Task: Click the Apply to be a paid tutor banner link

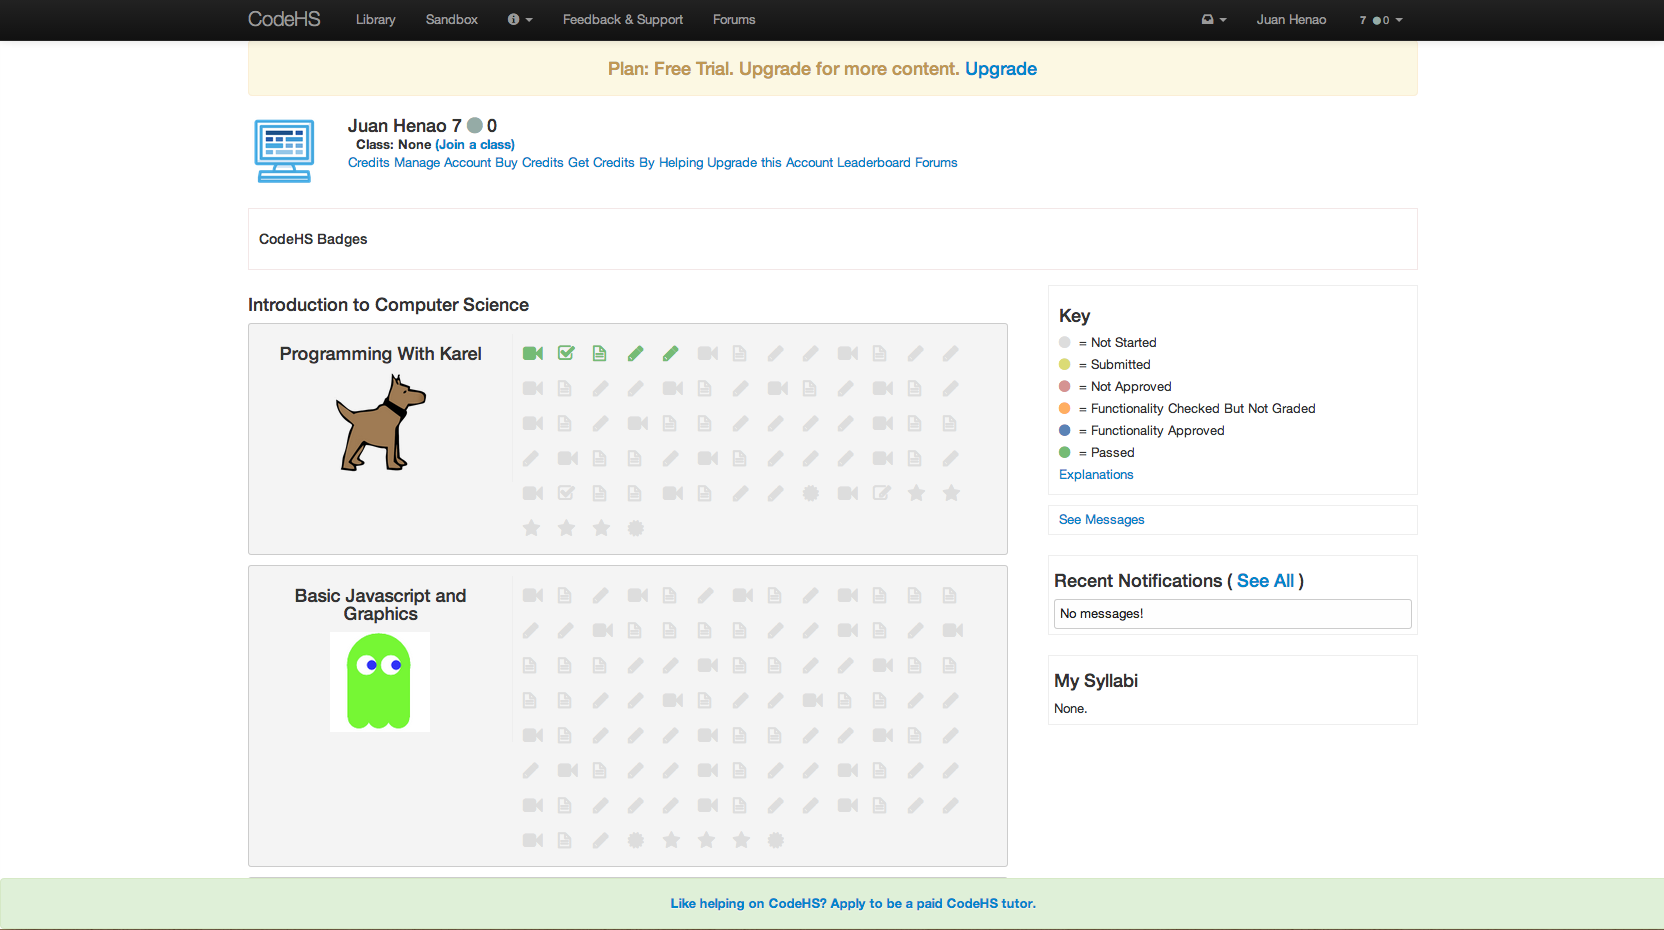Action: coord(853,903)
